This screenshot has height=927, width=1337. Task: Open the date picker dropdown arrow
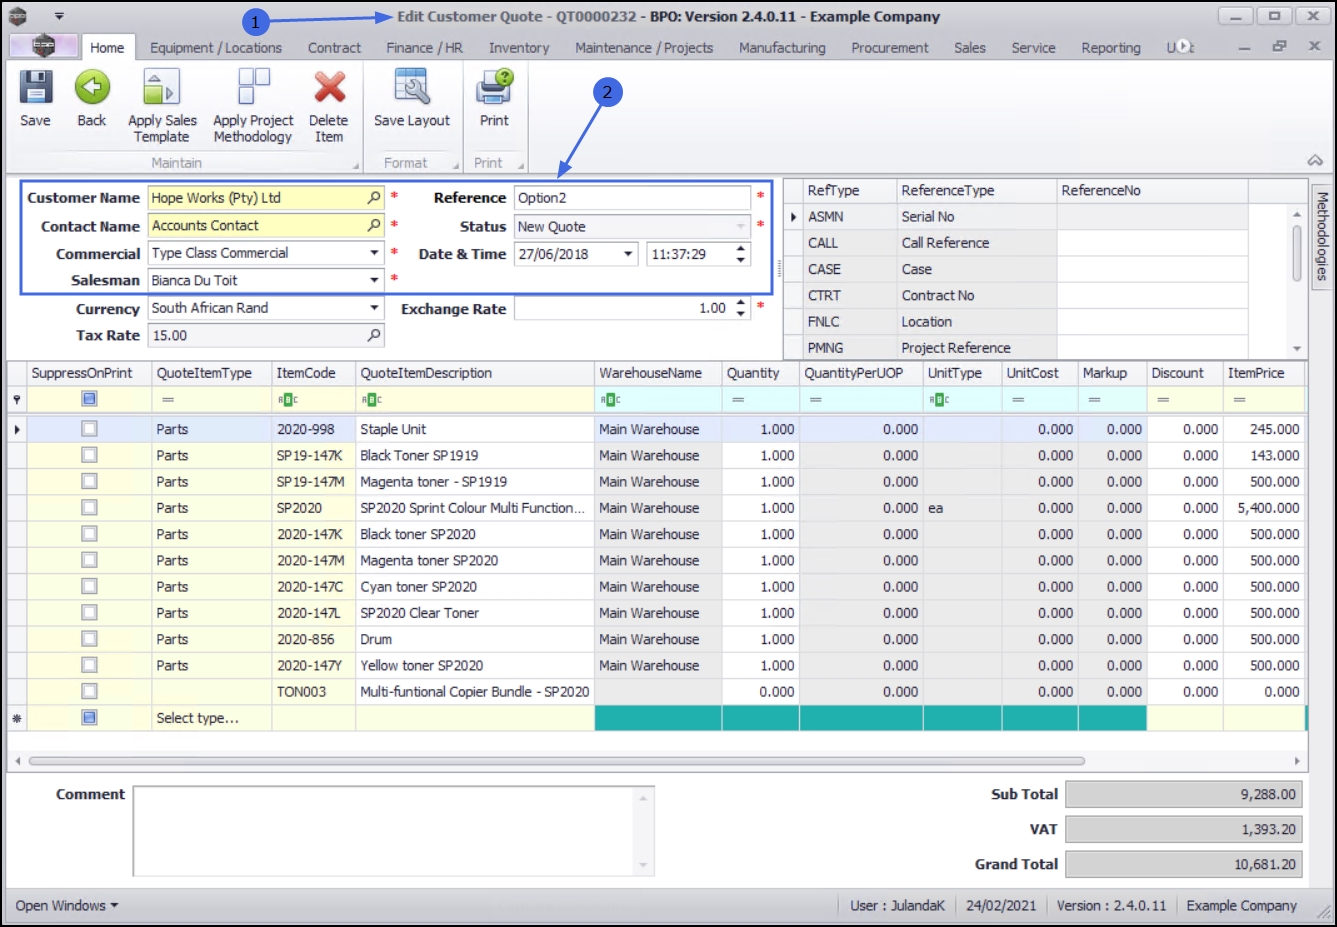pyautogui.click(x=628, y=254)
